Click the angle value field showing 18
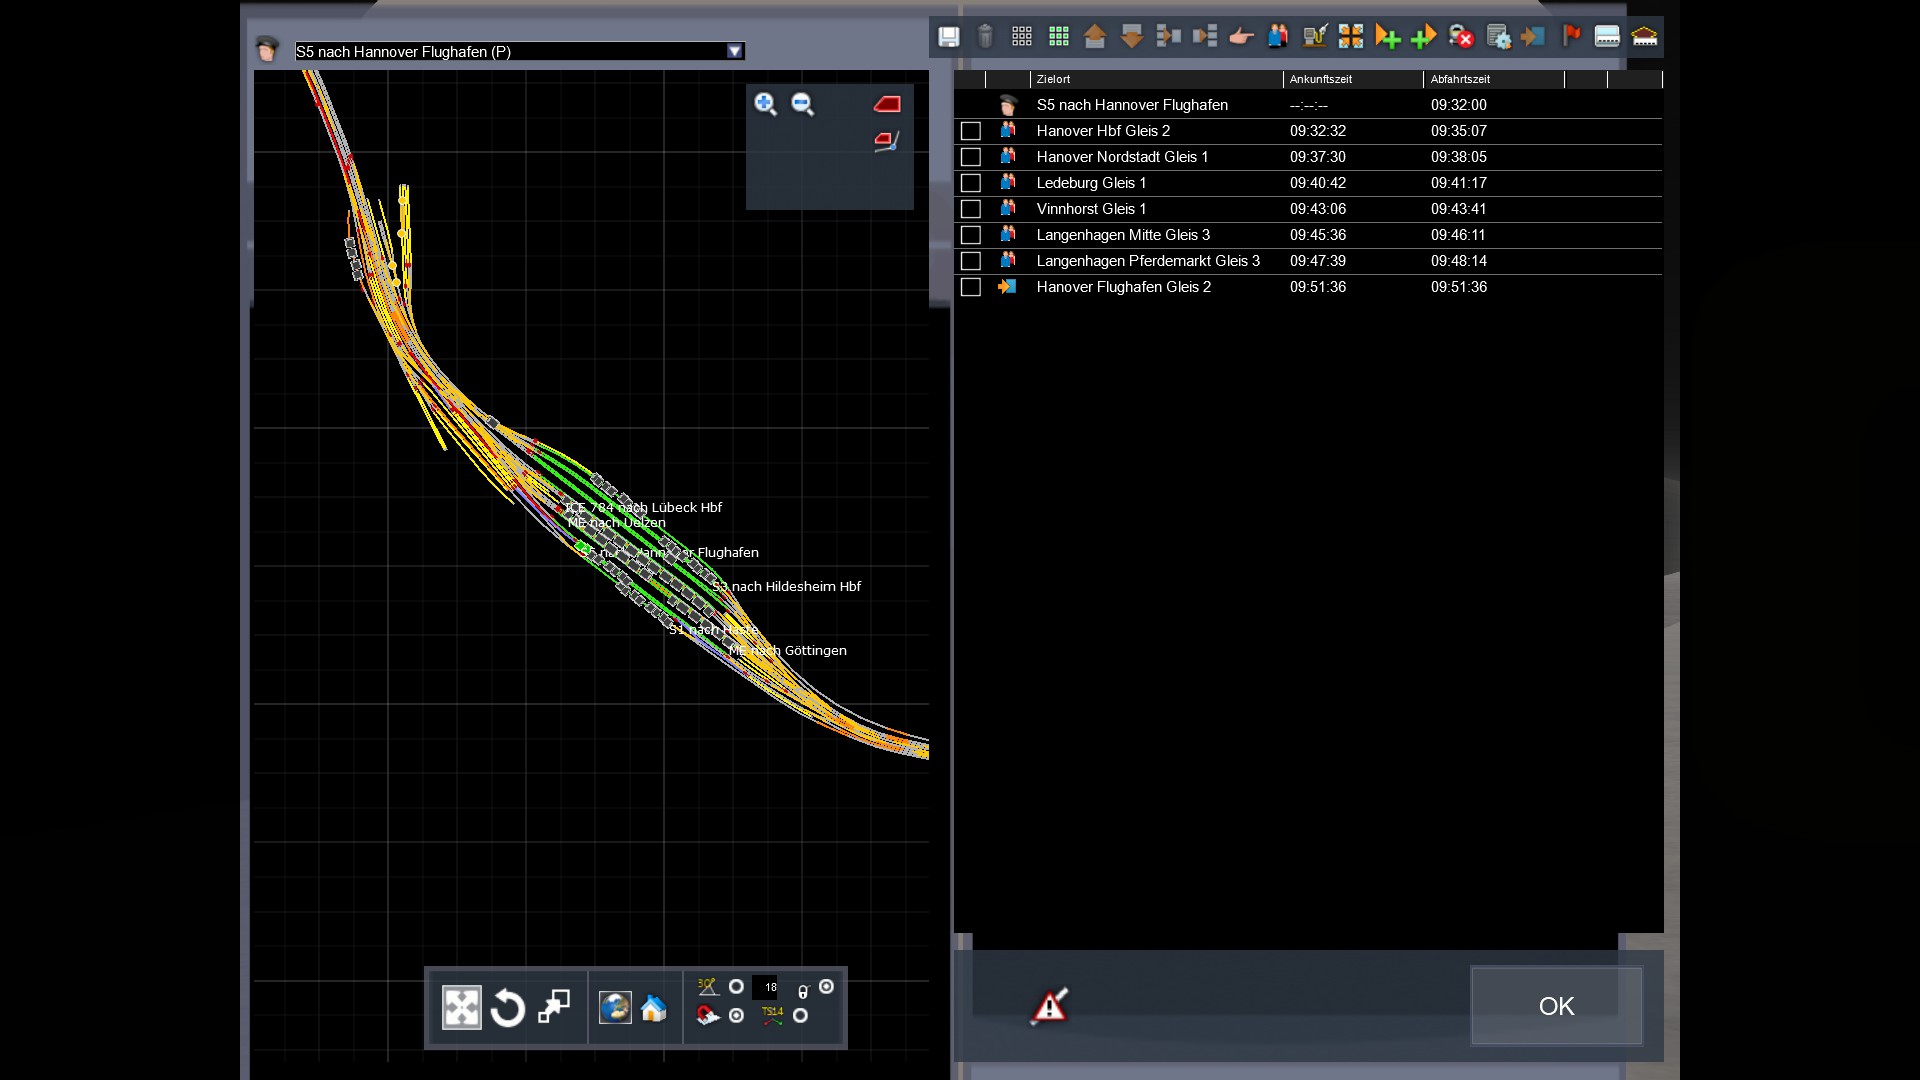This screenshot has height=1080, width=1920. pyautogui.click(x=765, y=987)
